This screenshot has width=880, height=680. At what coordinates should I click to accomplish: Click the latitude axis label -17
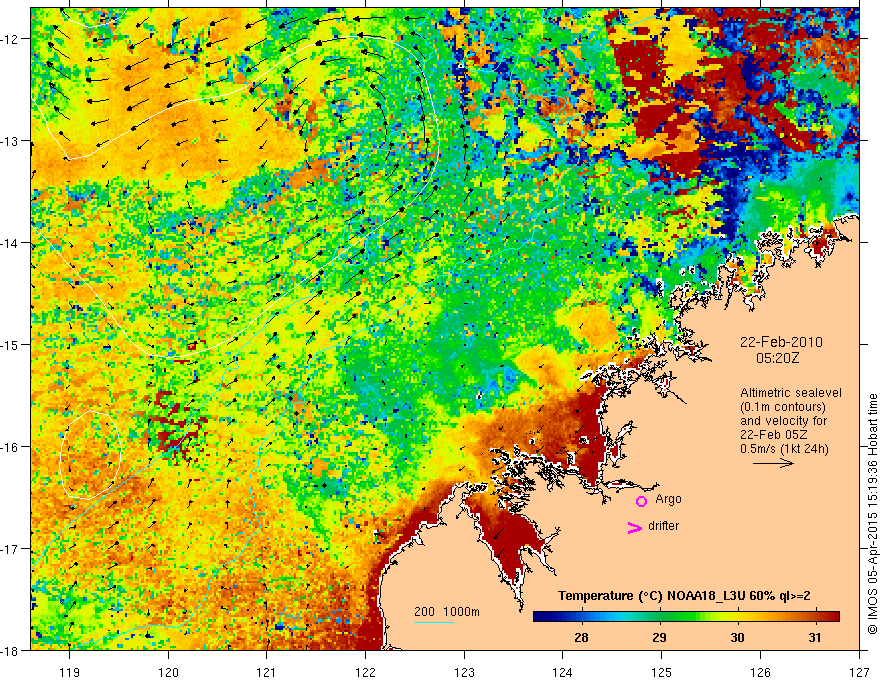pyautogui.click(x=11, y=549)
